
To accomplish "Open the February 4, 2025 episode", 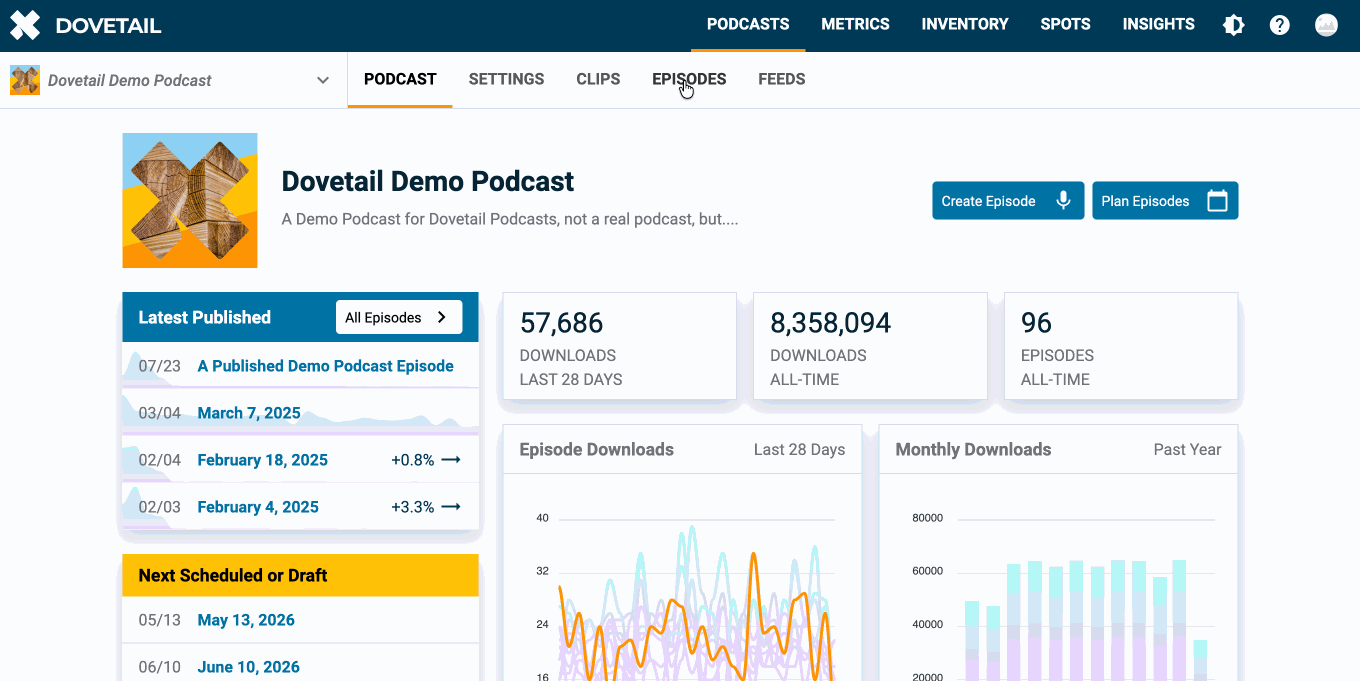I will [x=258, y=507].
